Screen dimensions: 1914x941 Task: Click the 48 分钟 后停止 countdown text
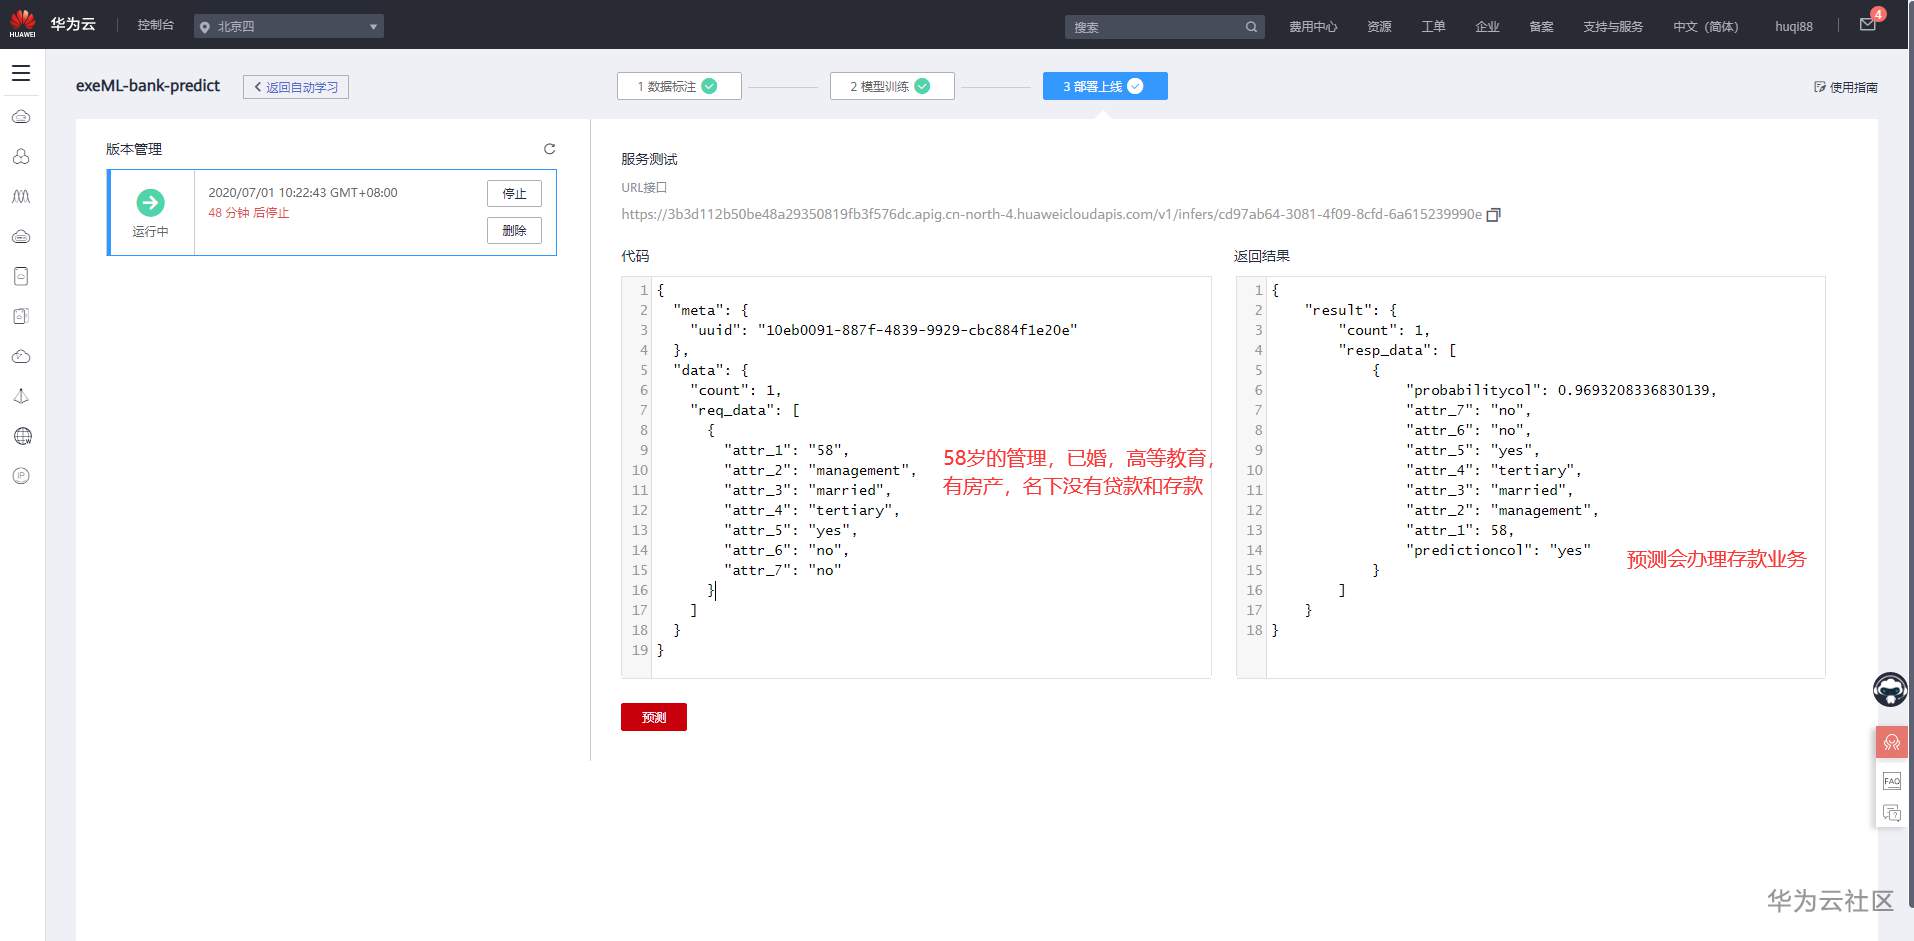(249, 213)
